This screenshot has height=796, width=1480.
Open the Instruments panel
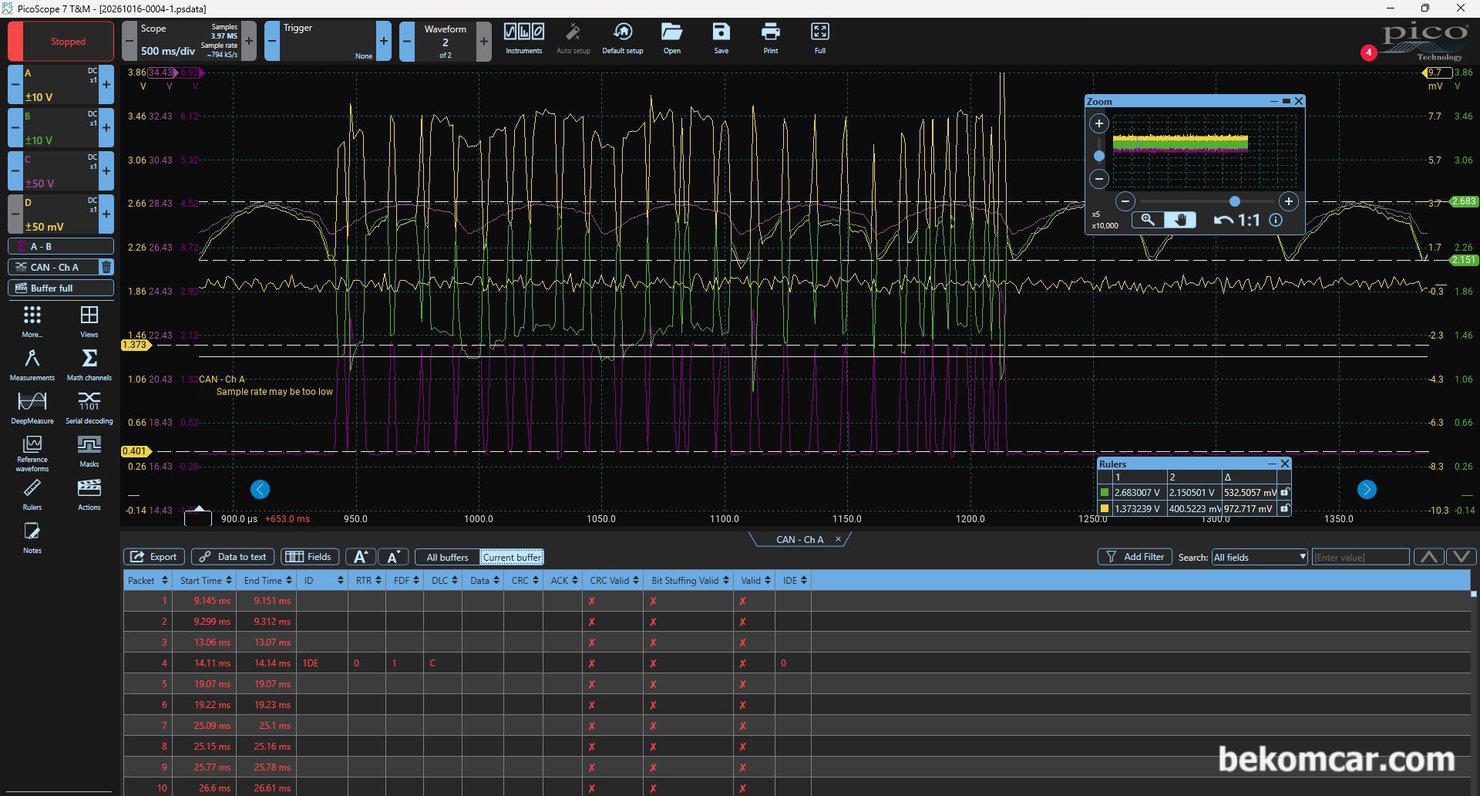(523, 38)
